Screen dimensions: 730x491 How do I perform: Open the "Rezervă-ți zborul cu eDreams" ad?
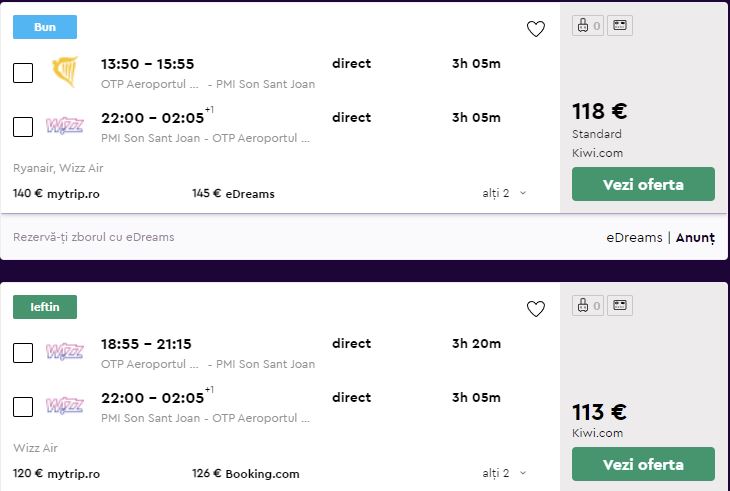click(x=94, y=237)
